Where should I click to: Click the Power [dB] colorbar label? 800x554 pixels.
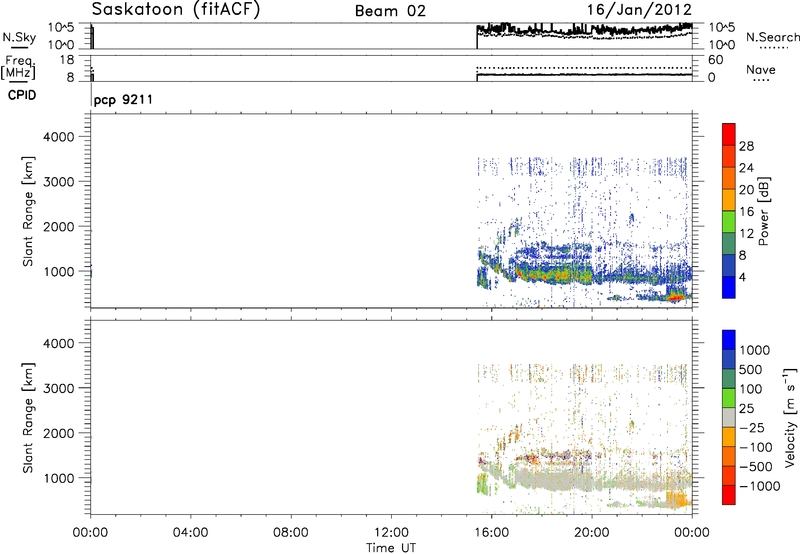tap(764, 211)
